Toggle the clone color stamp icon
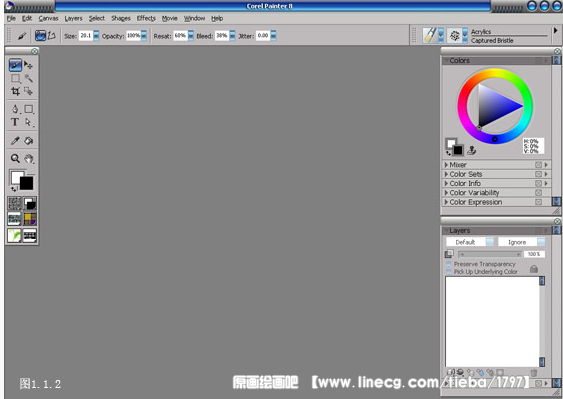This screenshot has height=399, width=563. [471, 150]
